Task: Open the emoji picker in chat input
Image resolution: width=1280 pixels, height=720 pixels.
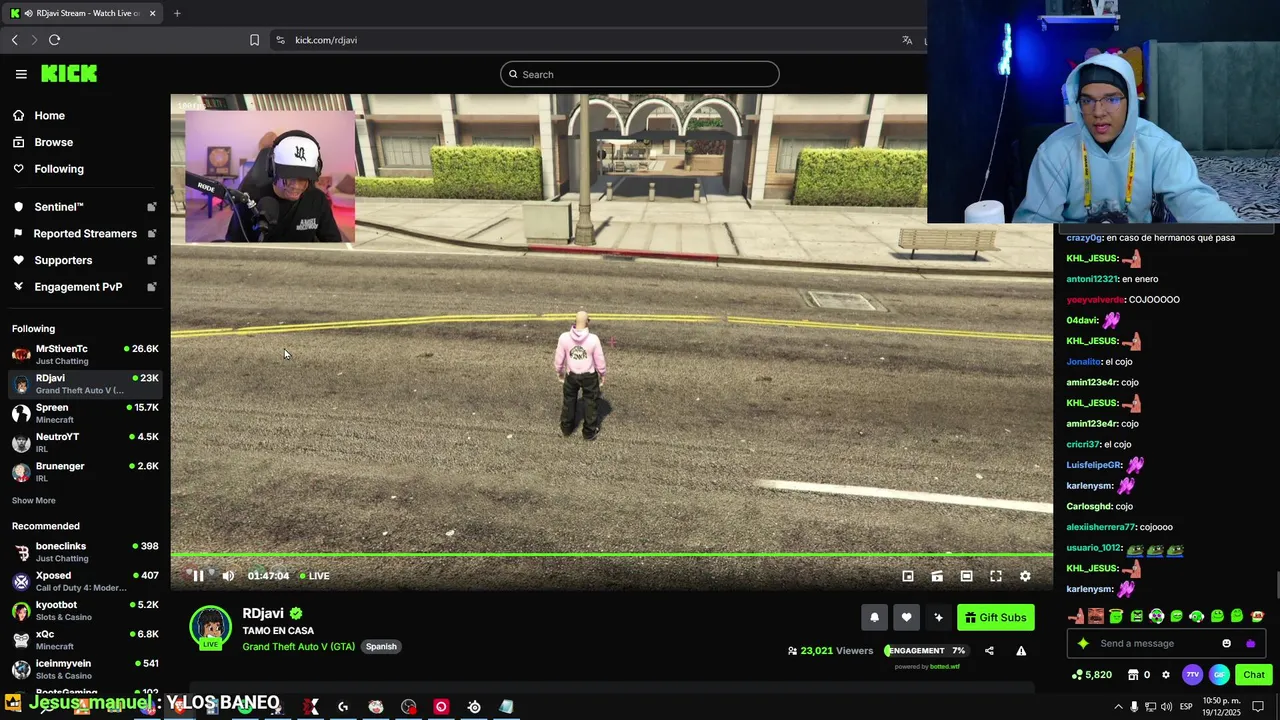Action: [1227, 644]
